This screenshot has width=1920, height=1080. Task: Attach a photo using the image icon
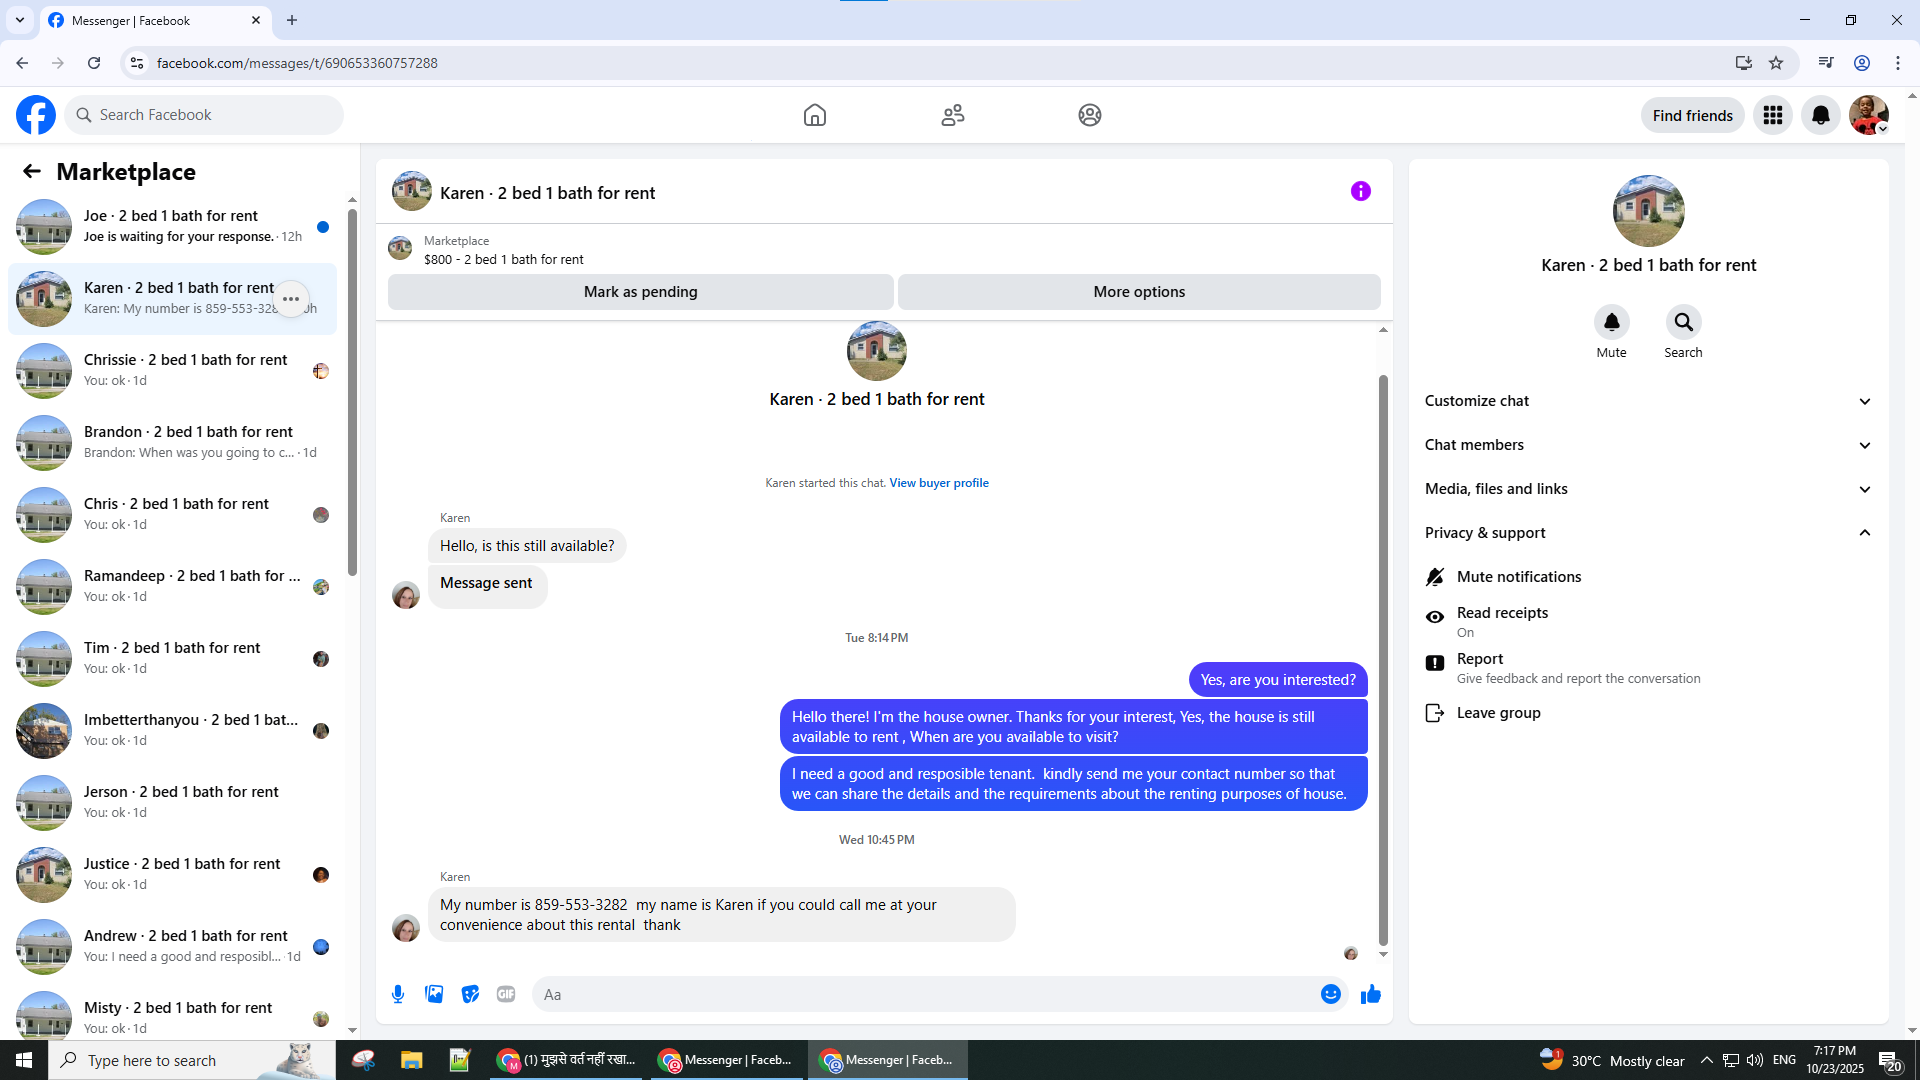coord(434,994)
